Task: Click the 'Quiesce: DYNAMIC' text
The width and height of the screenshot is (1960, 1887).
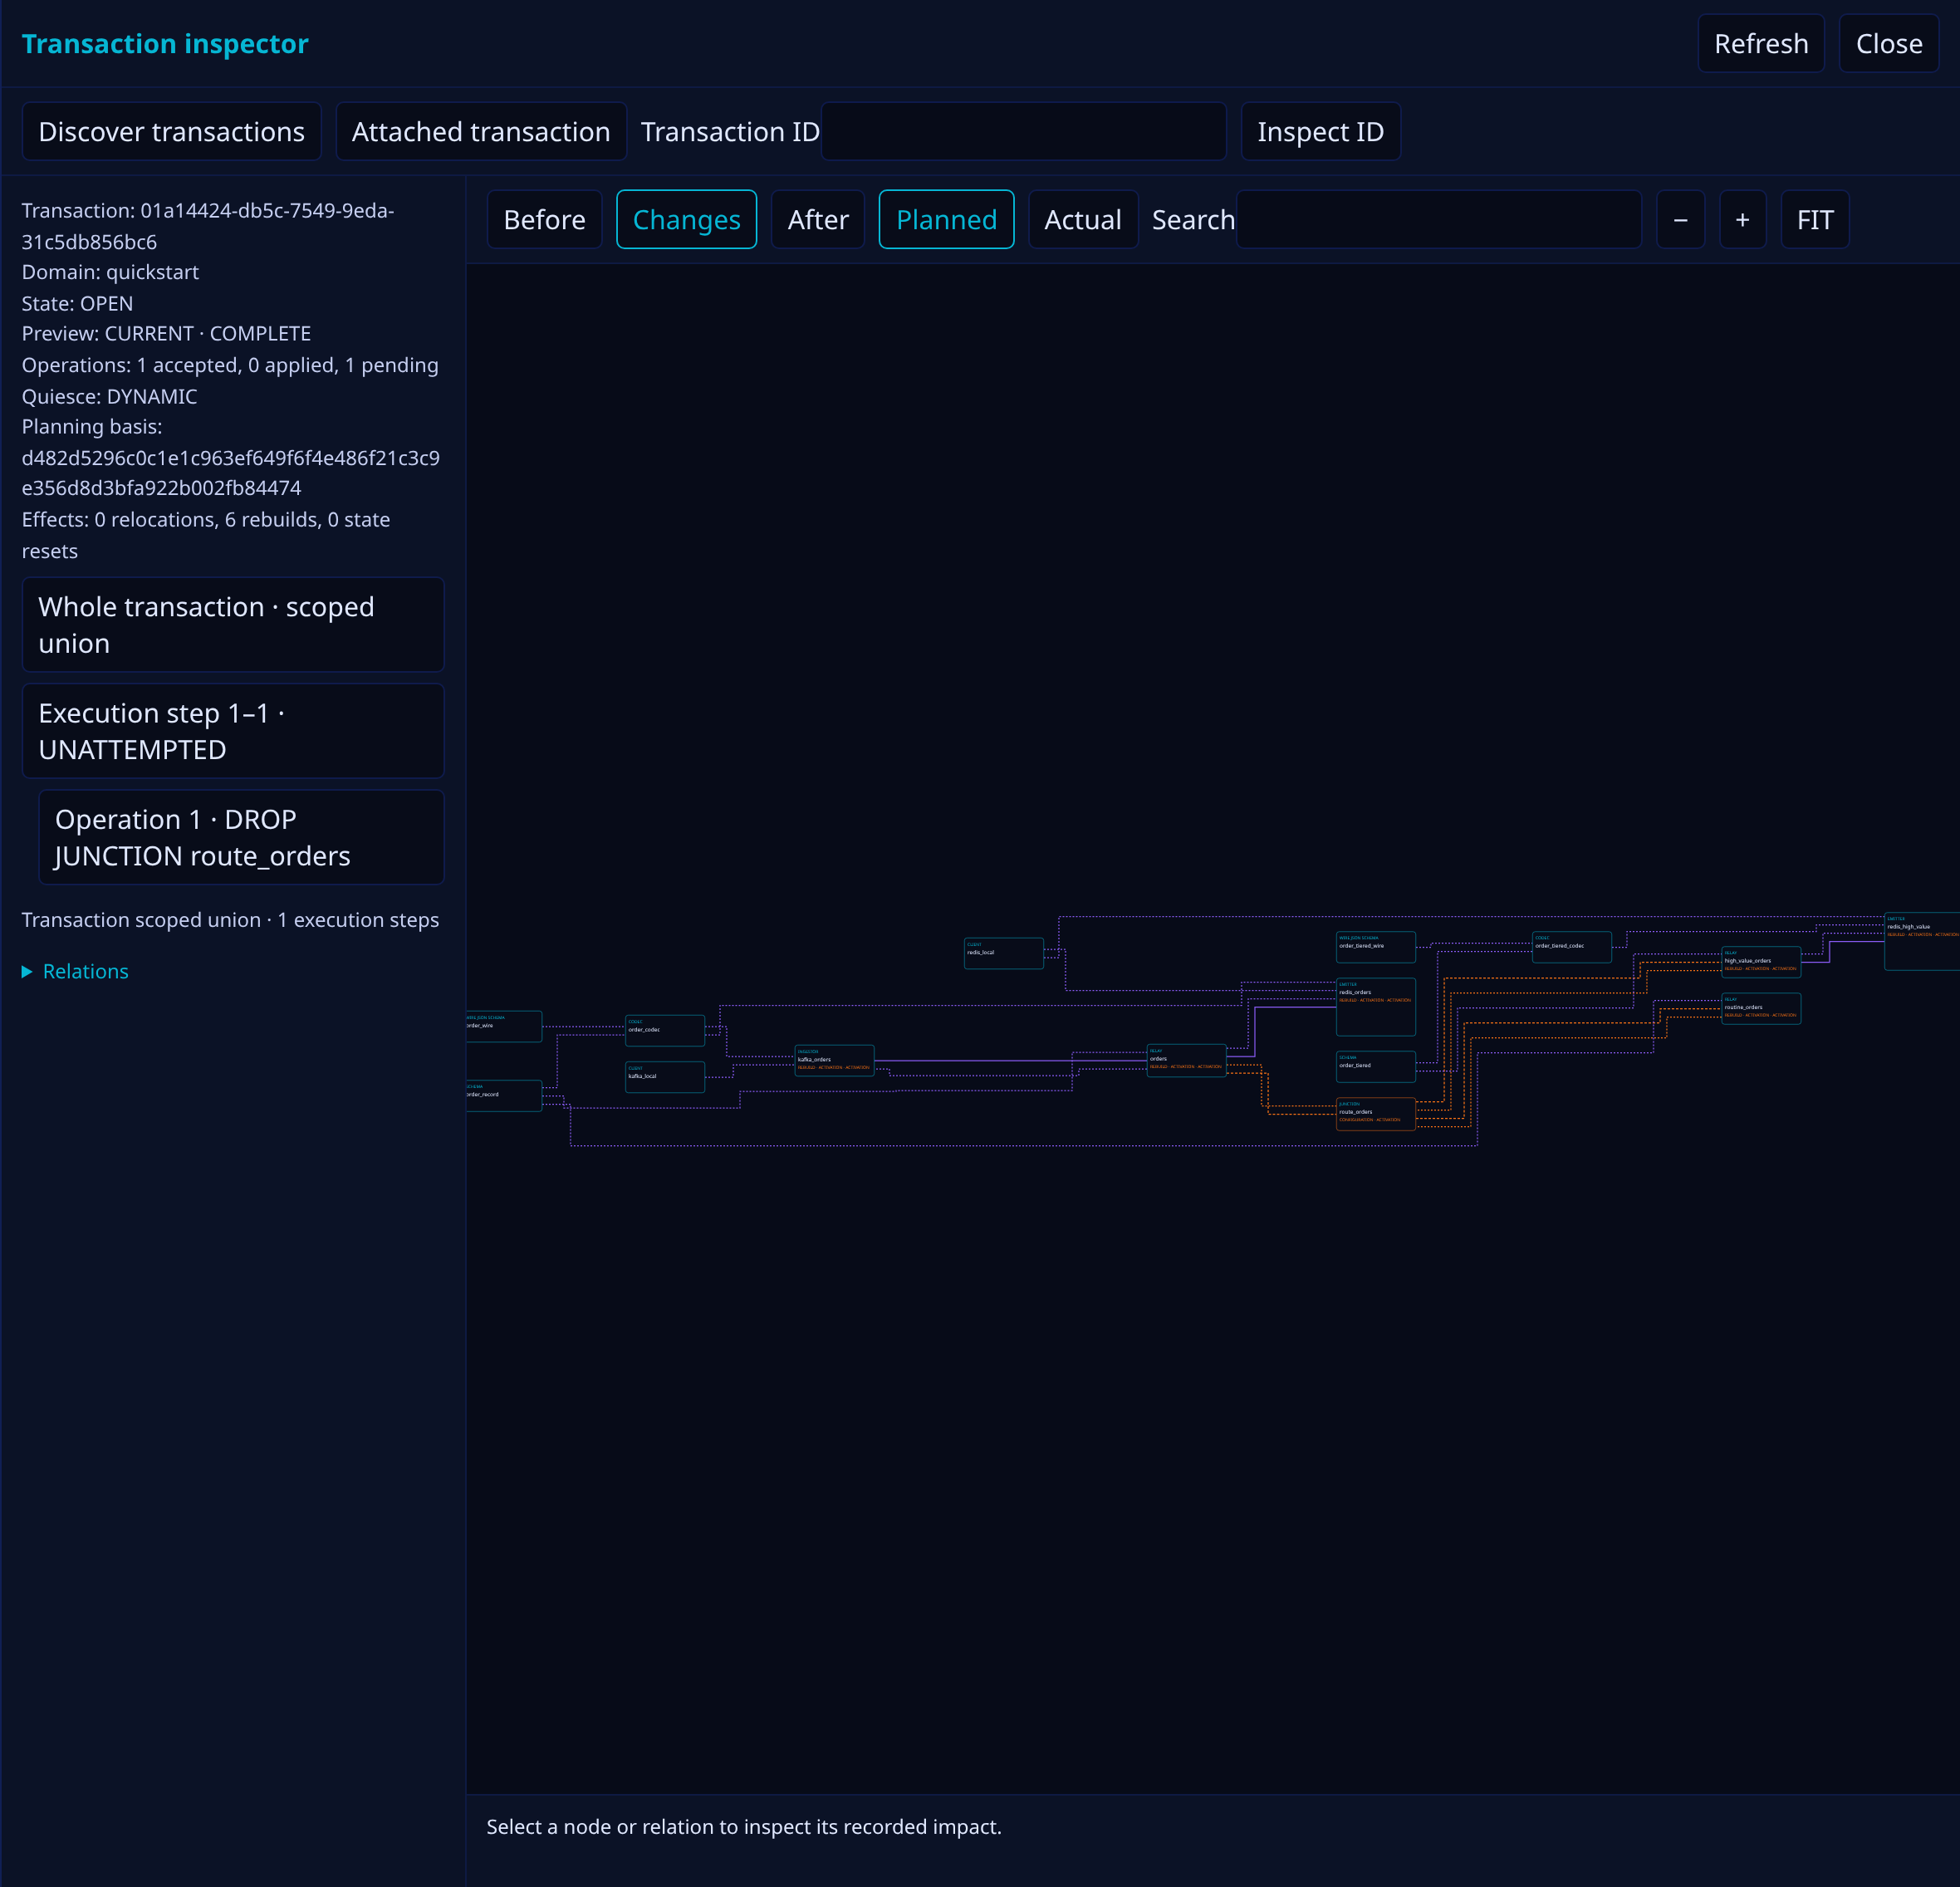Action: pos(109,396)
